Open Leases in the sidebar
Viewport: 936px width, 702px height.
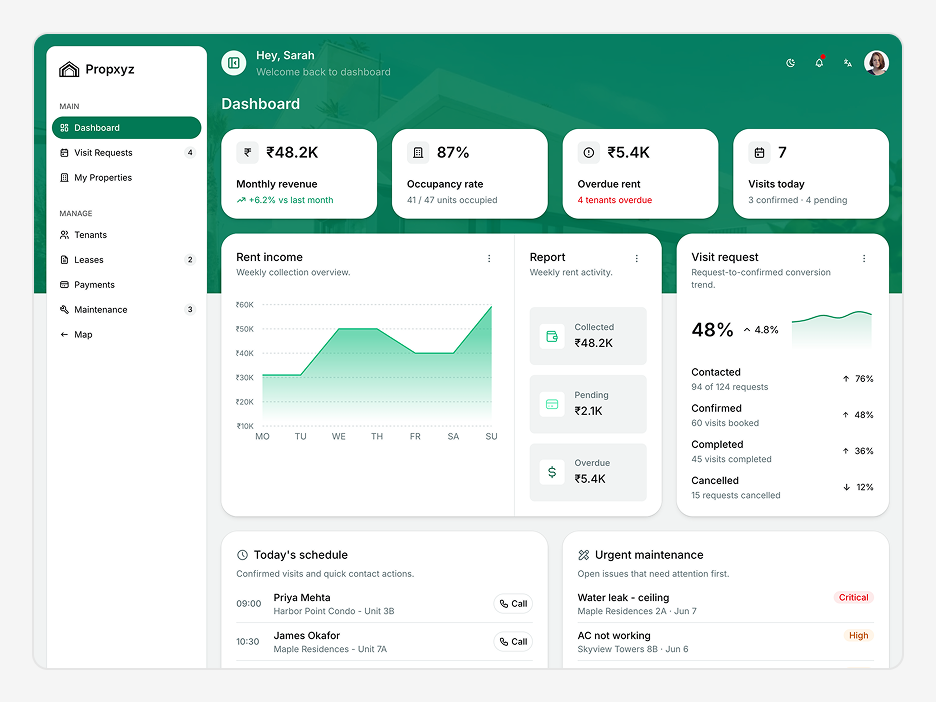pyautogui.click(x=127, y=260)
